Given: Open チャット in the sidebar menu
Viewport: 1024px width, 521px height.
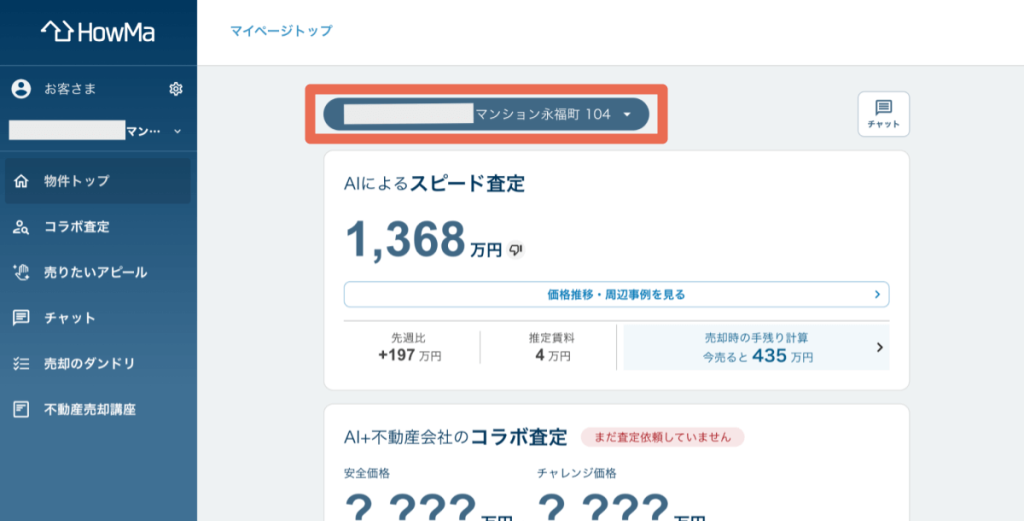Looking at the screenshot, I should pyautogui.click(x=98, y=318).
